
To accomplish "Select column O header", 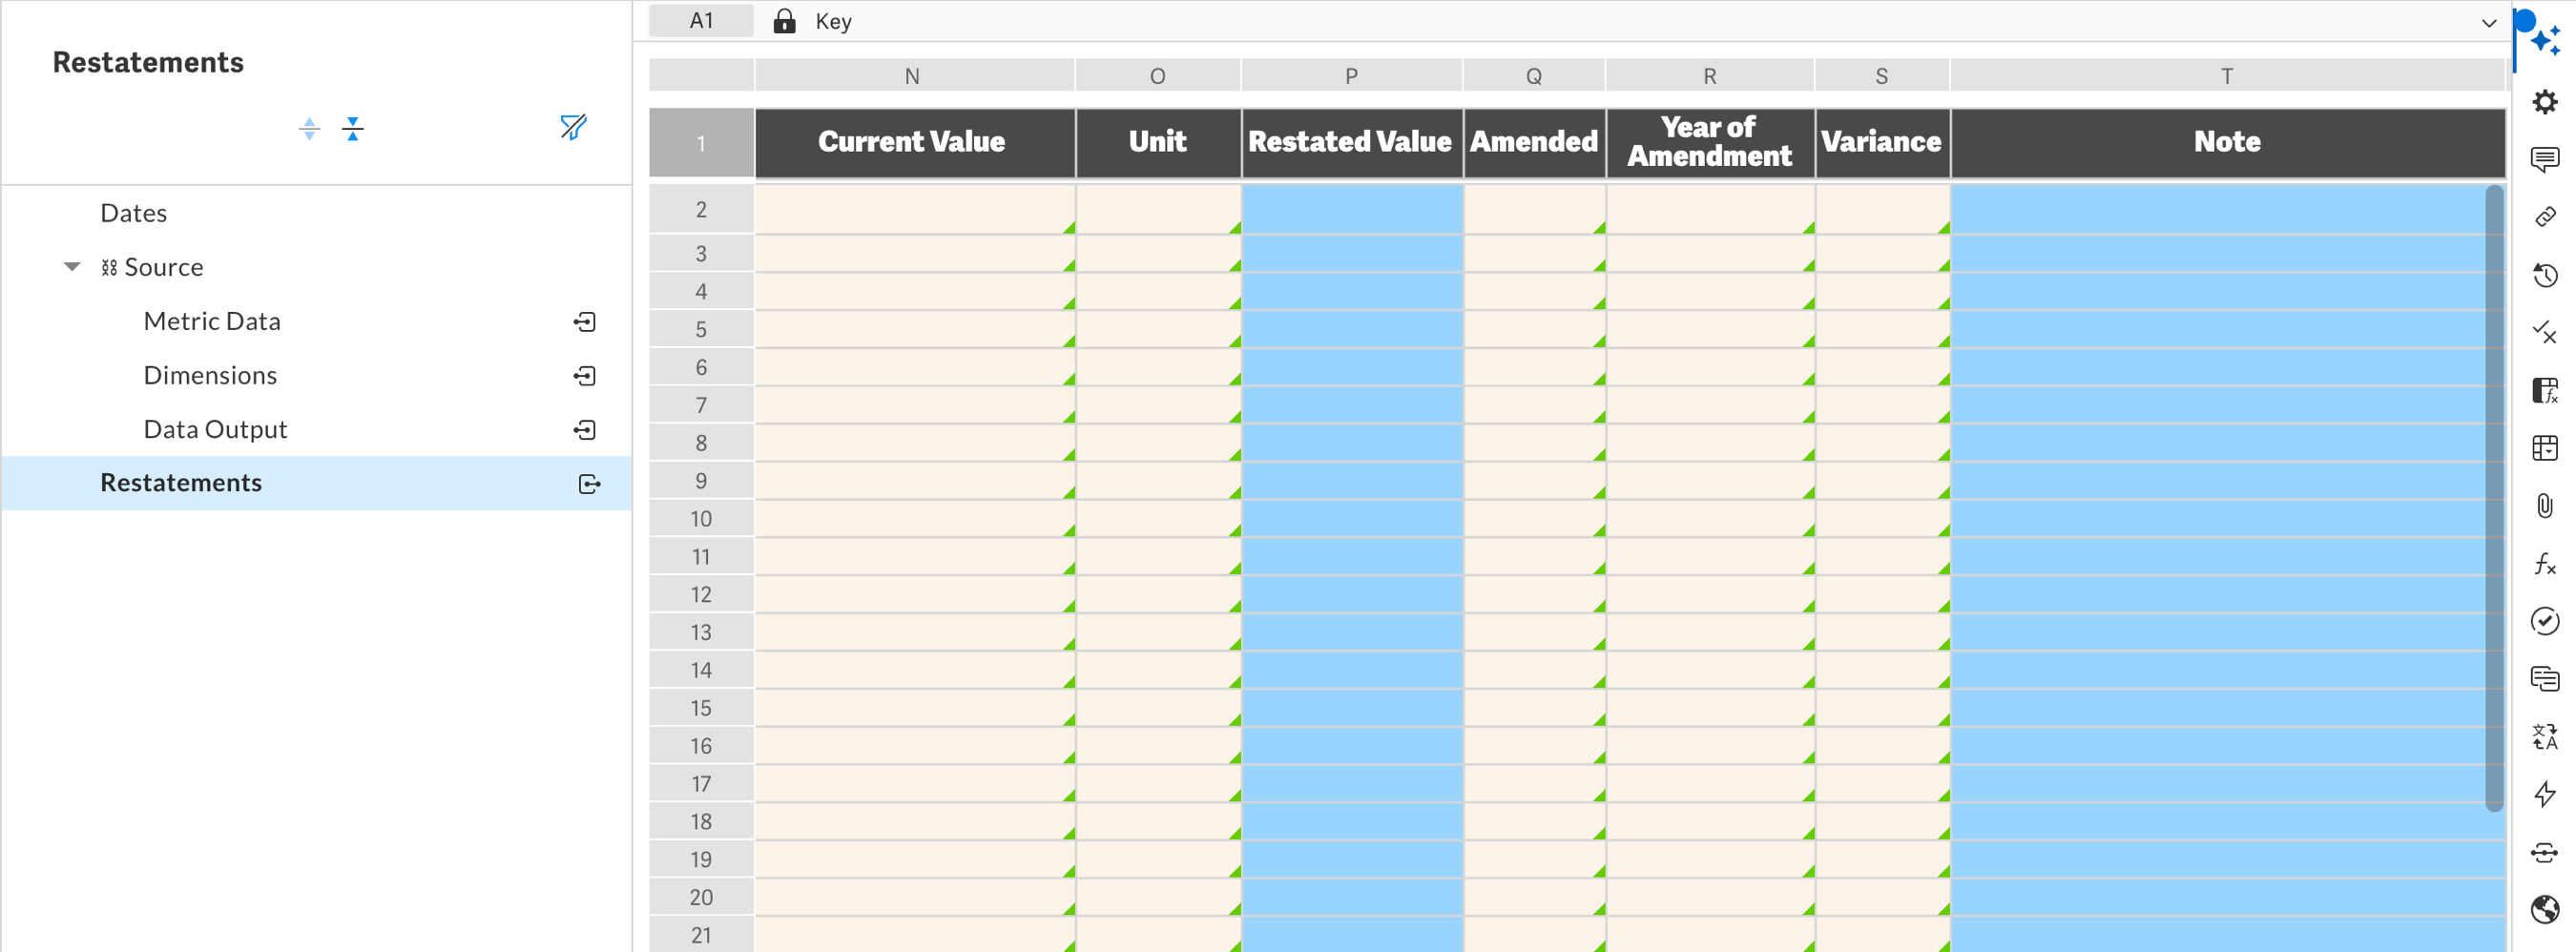I will (x=1158, y=76).
